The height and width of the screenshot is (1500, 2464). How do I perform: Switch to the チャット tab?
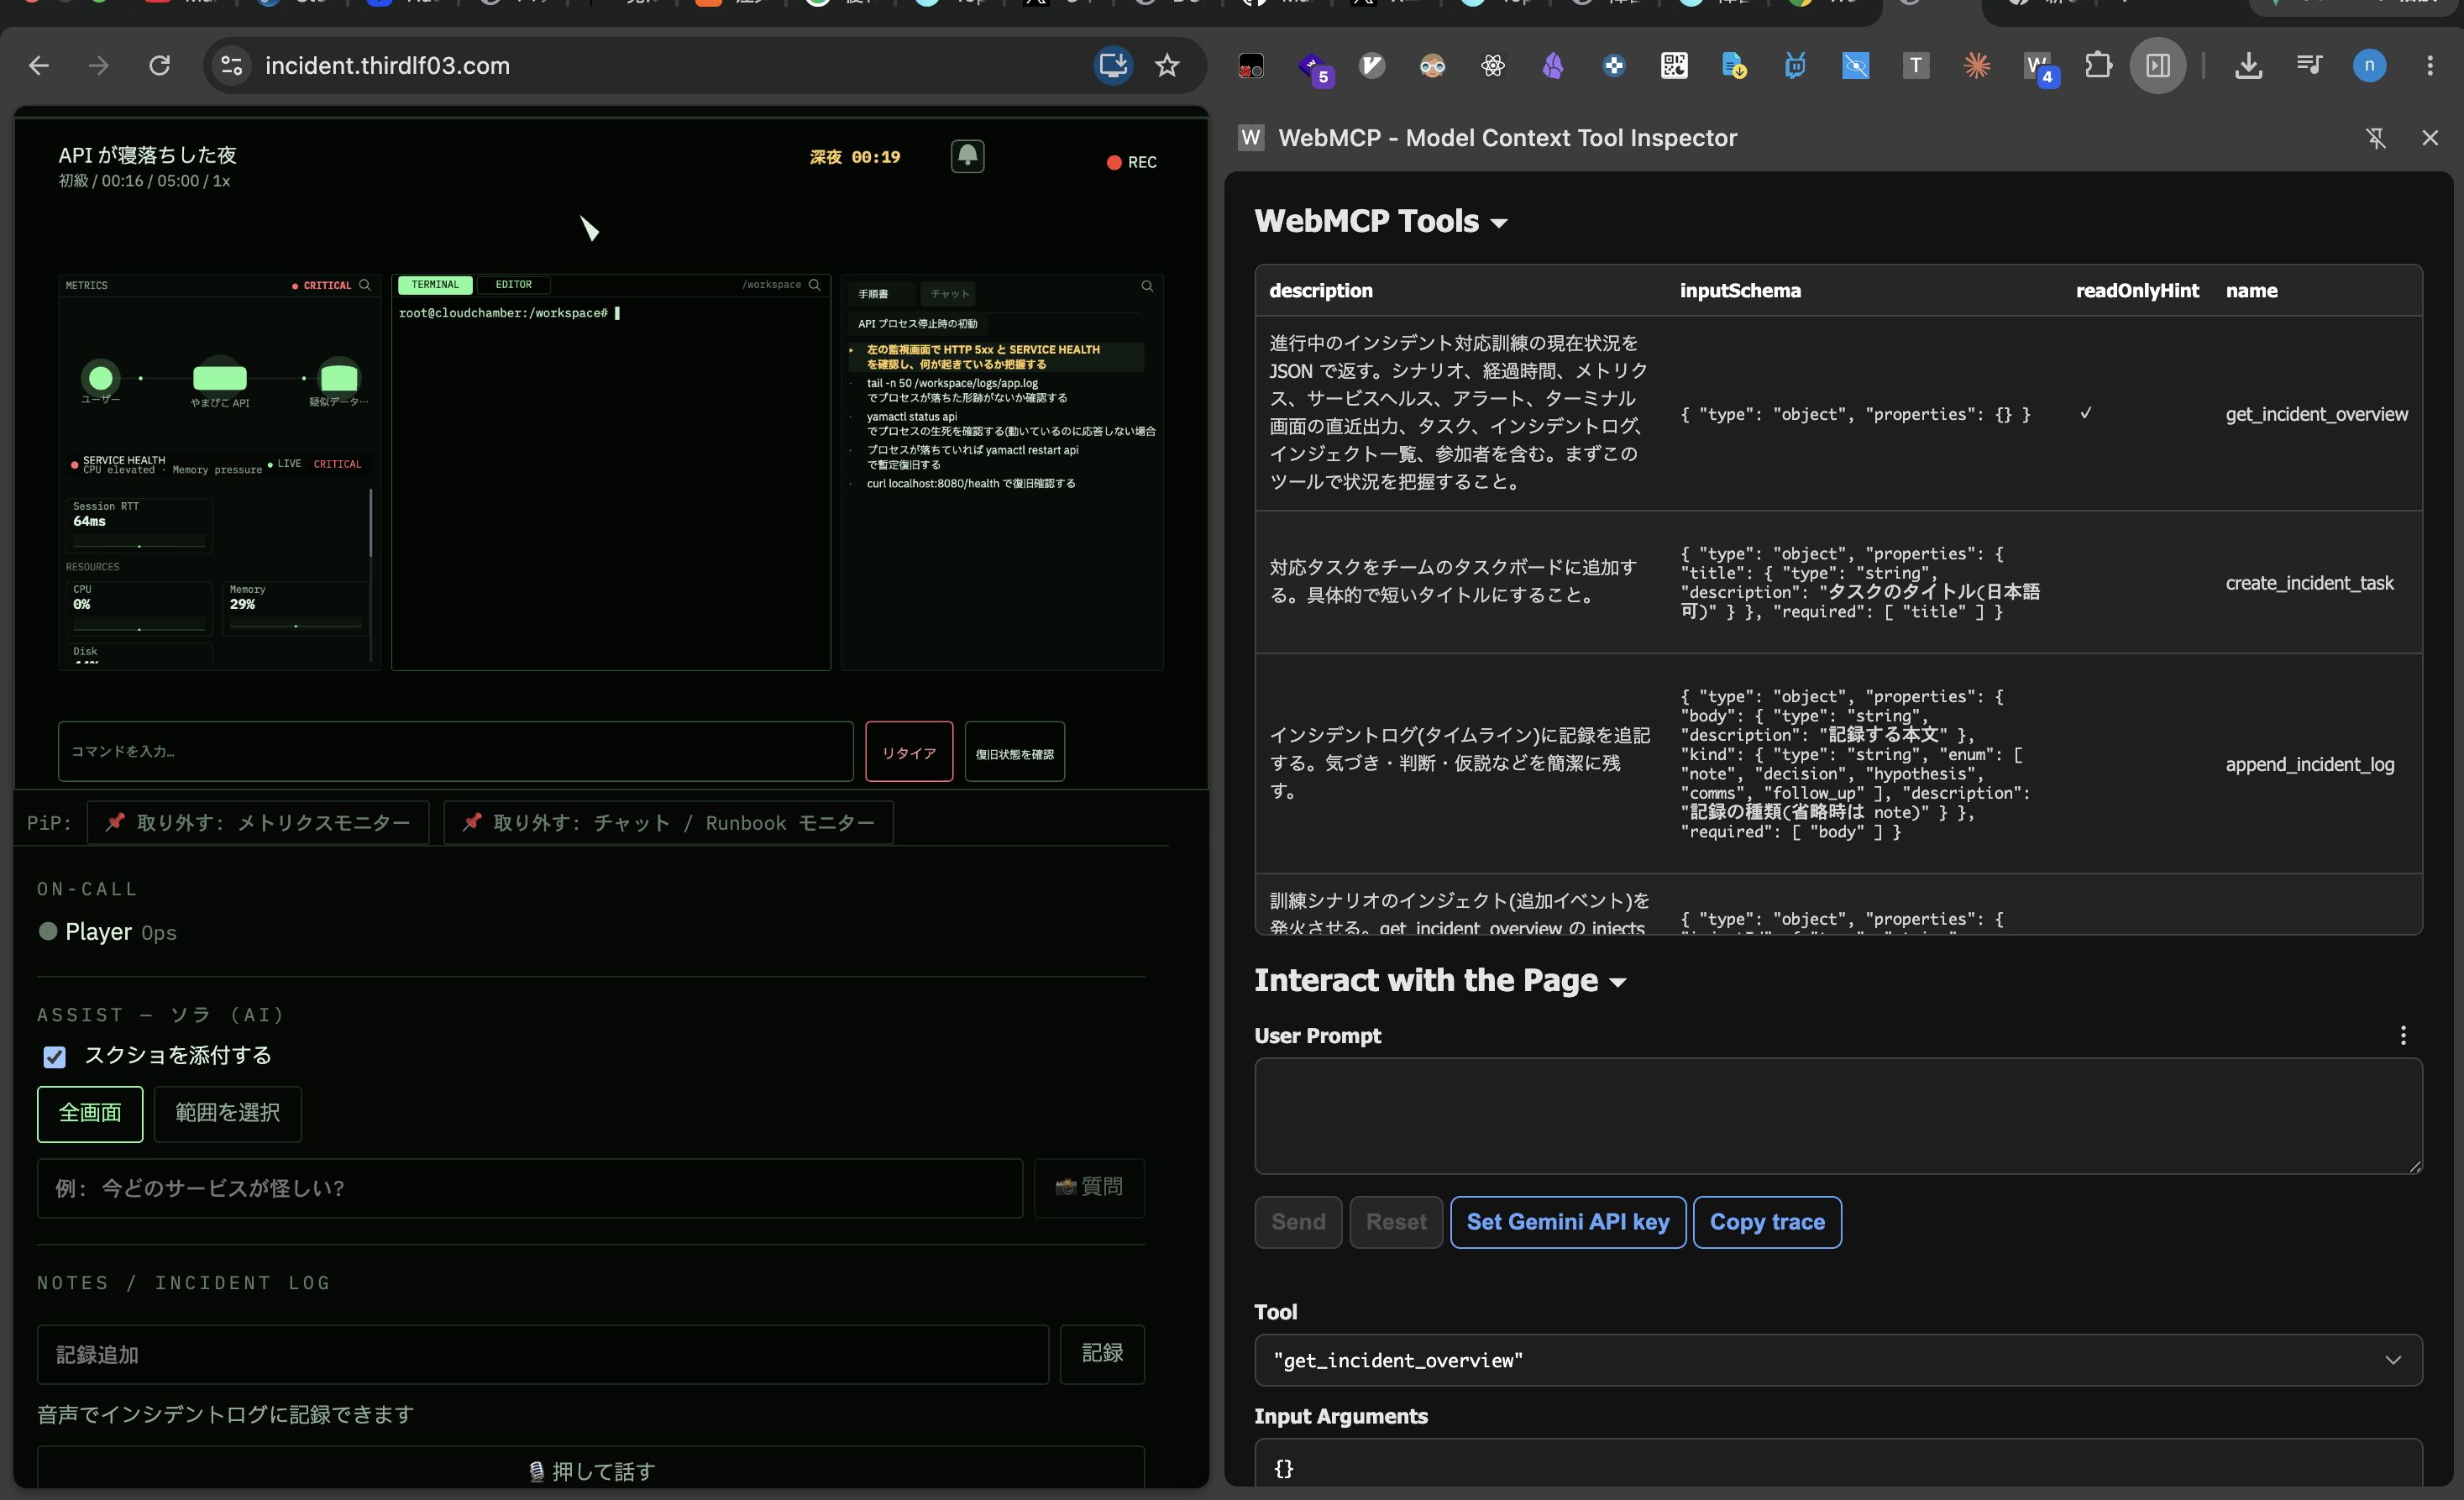coord(949,294)
